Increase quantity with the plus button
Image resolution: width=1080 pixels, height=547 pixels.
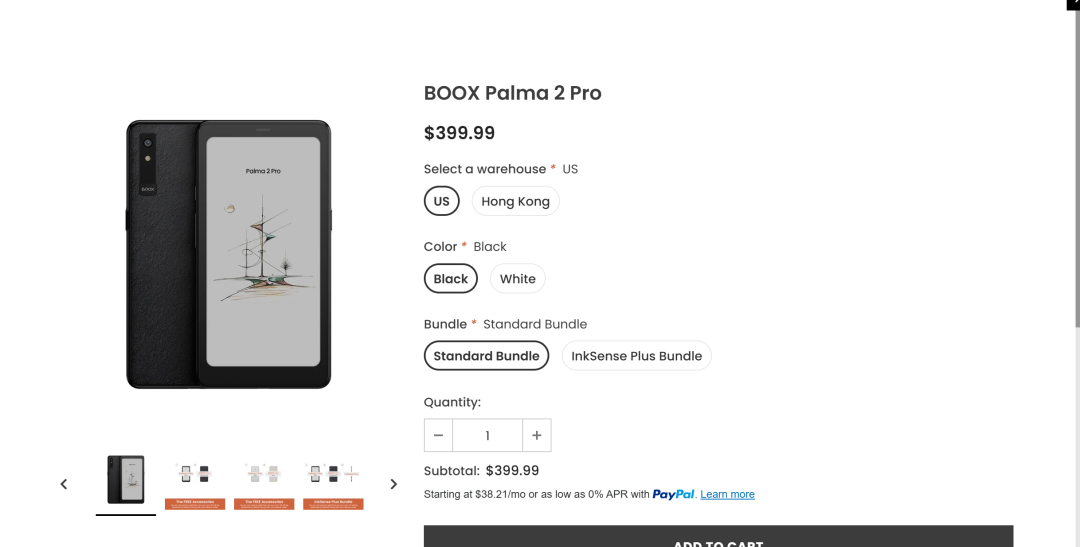point(537,436)
